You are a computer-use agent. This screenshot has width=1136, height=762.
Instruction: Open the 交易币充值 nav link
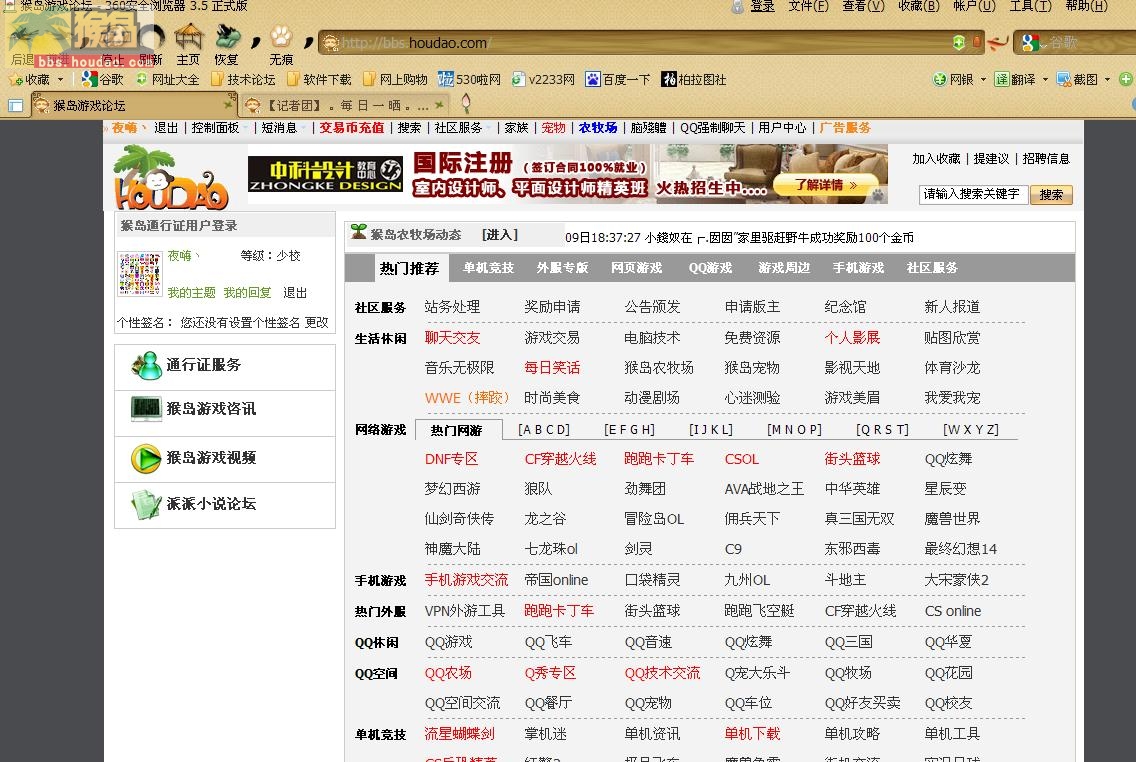click(351, 127)
